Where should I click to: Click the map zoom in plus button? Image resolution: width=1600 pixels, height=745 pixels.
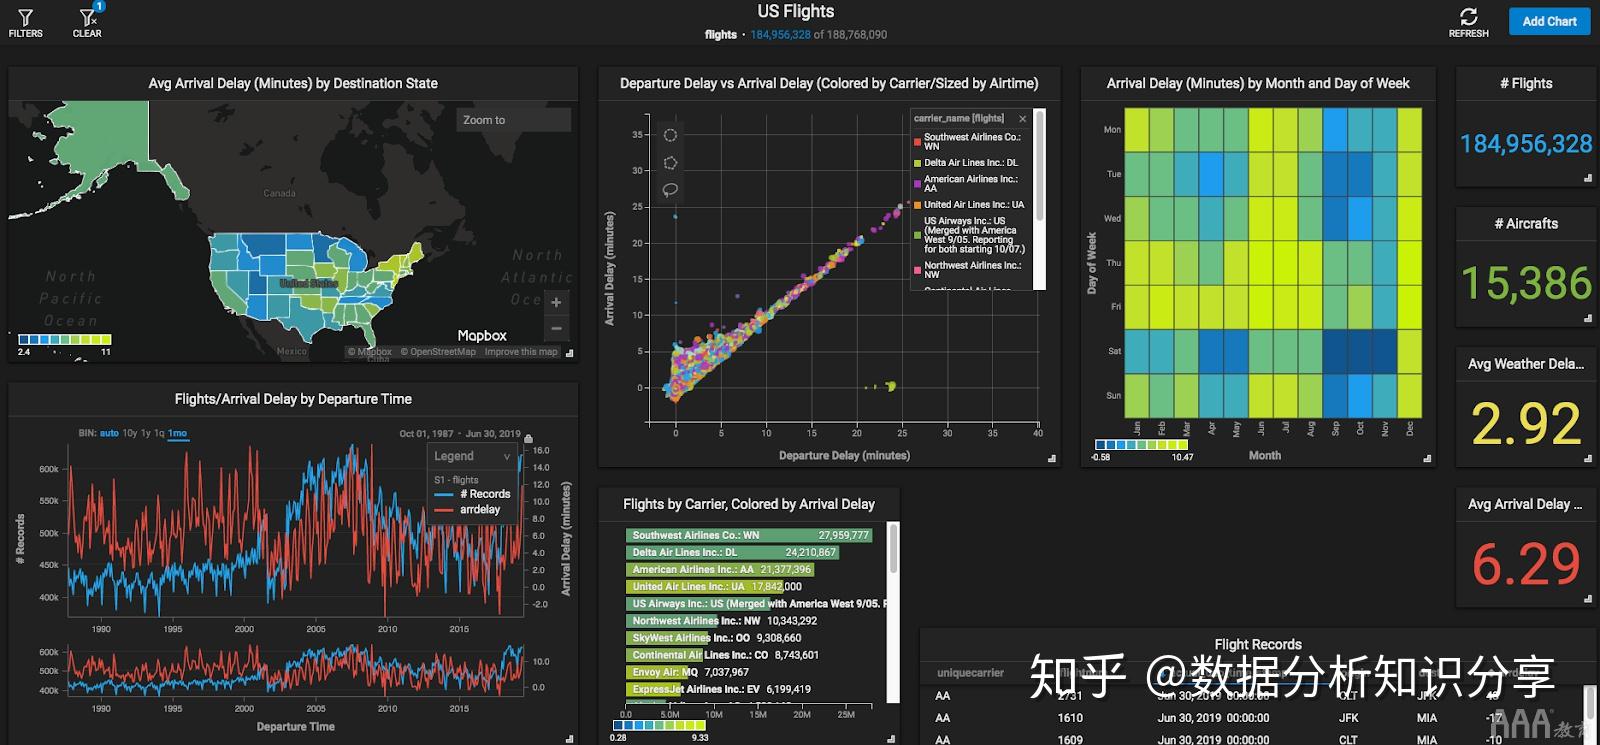556,301
